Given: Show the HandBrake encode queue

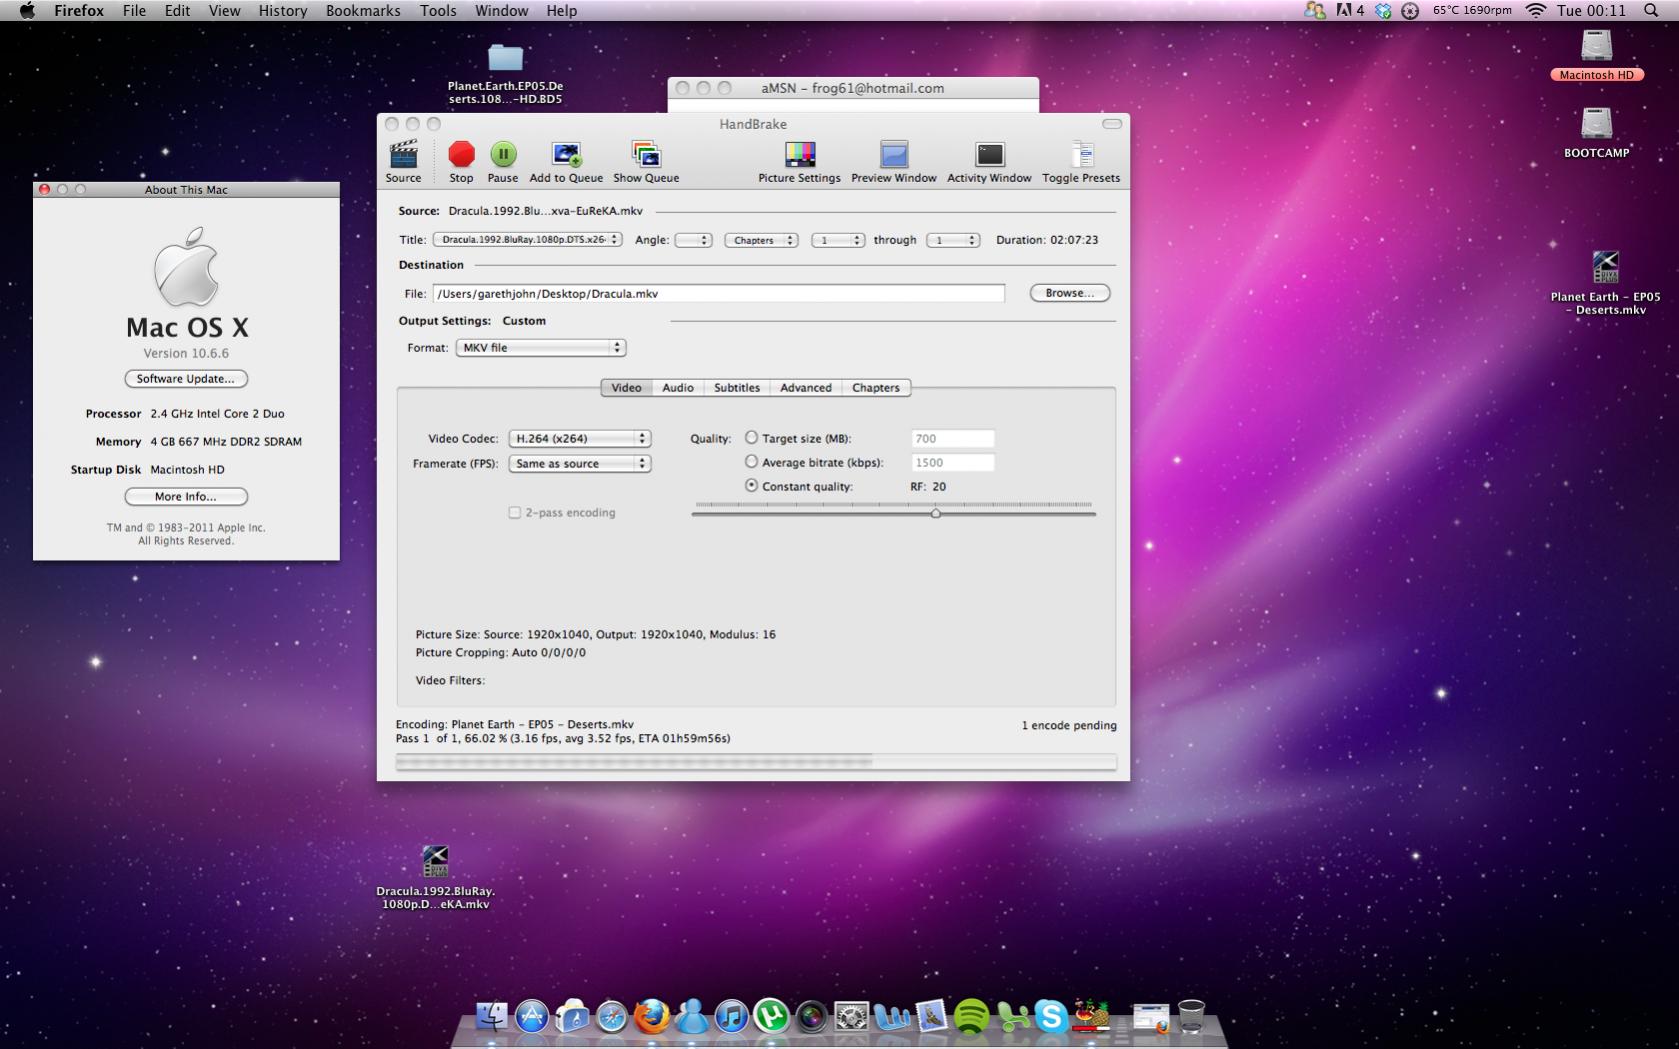Looking at the screenshot, I should click(x=646, y=161).
